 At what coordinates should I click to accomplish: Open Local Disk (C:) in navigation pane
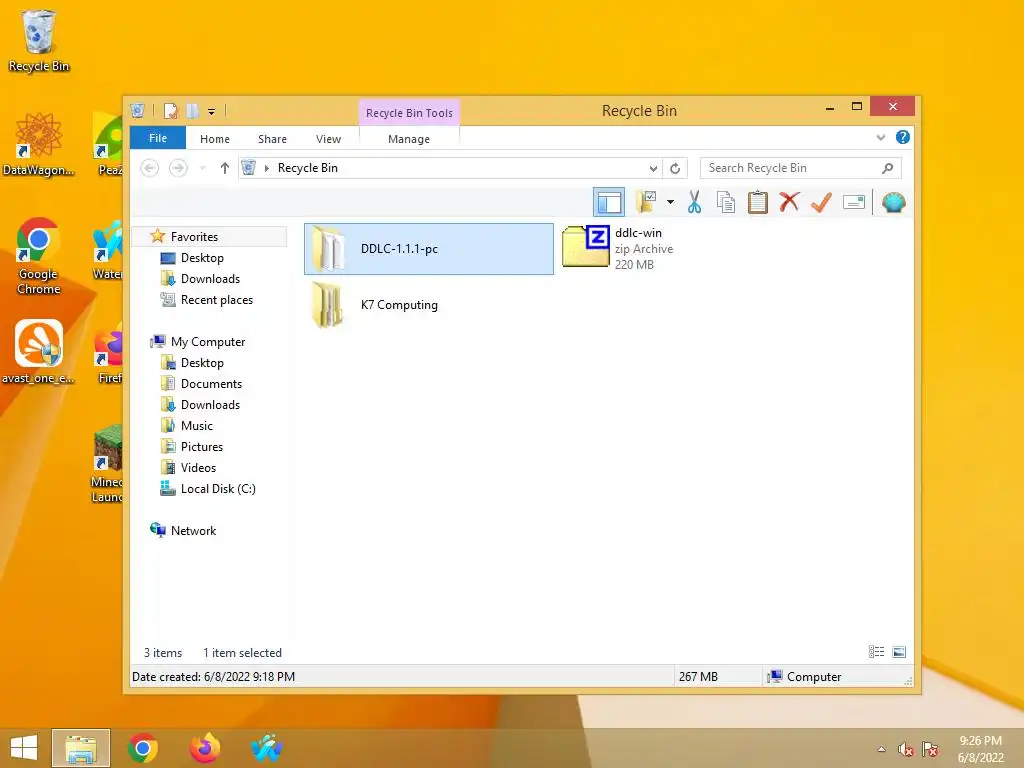(217, 488)
